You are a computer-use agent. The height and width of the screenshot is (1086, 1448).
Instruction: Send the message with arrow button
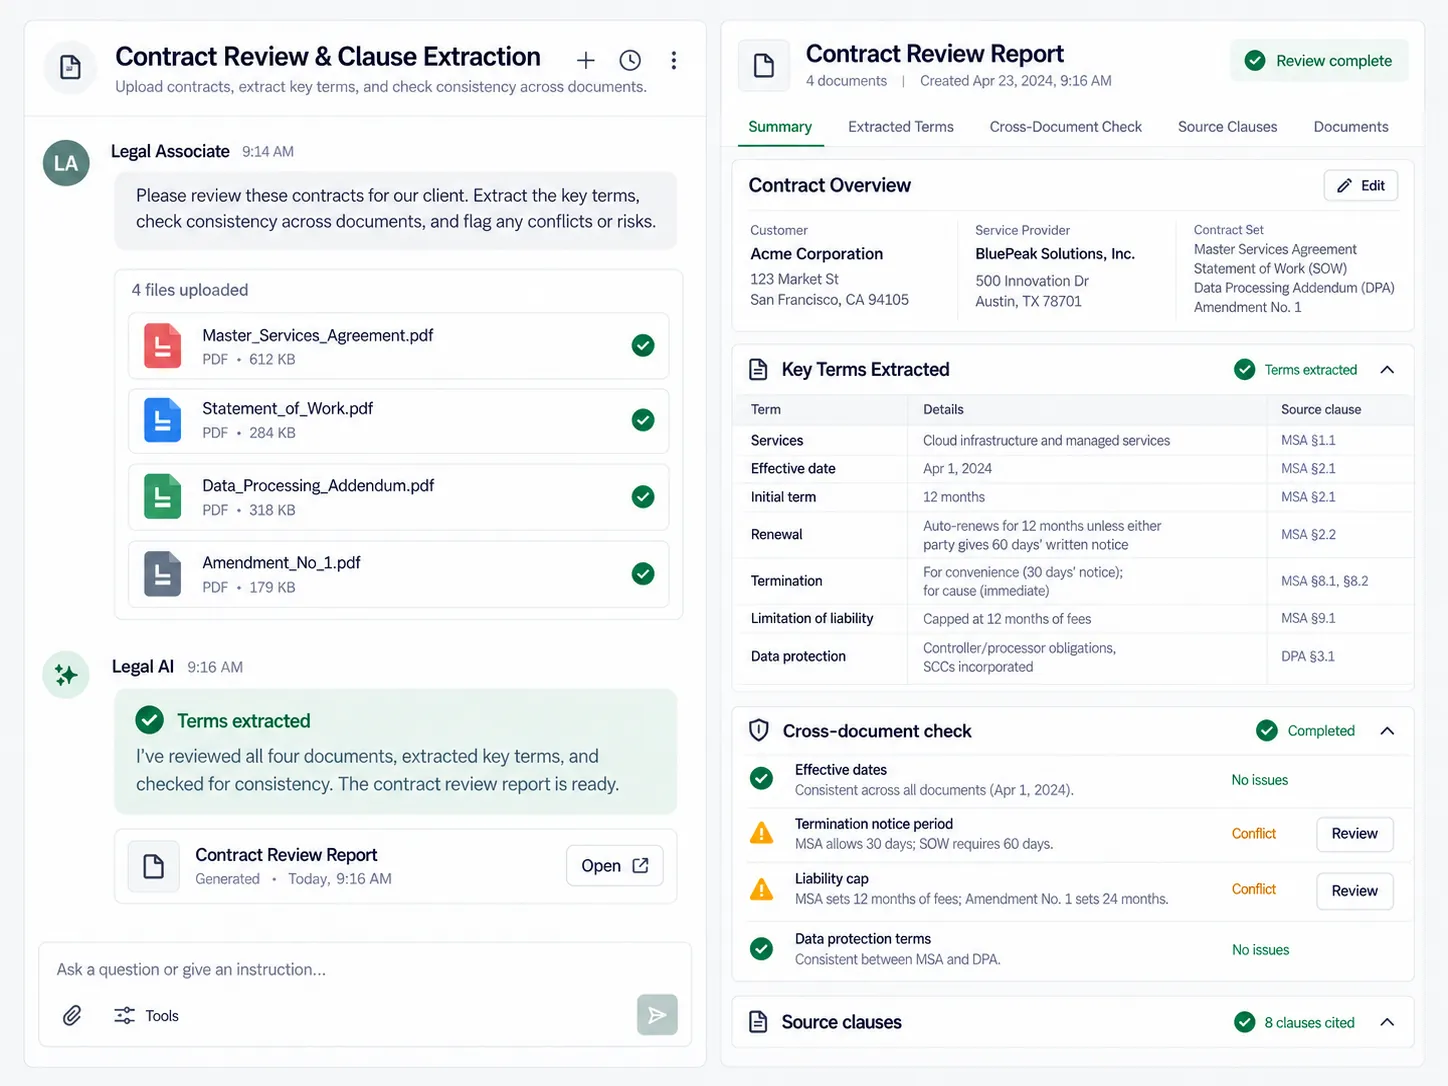[657, 1015]
